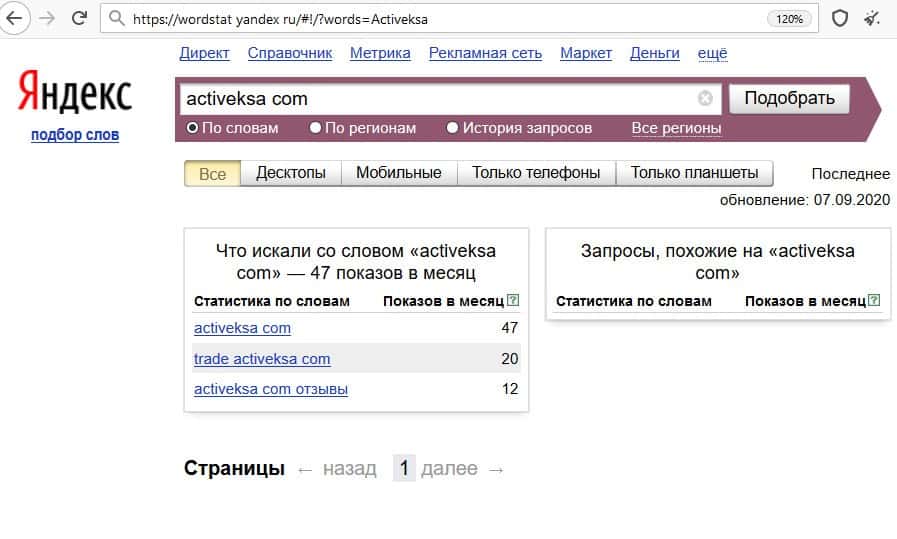This screenshot has width=897, height=539.
Task: Click the Страницы label
Action: pyautogui.click(x=234, y=468)
